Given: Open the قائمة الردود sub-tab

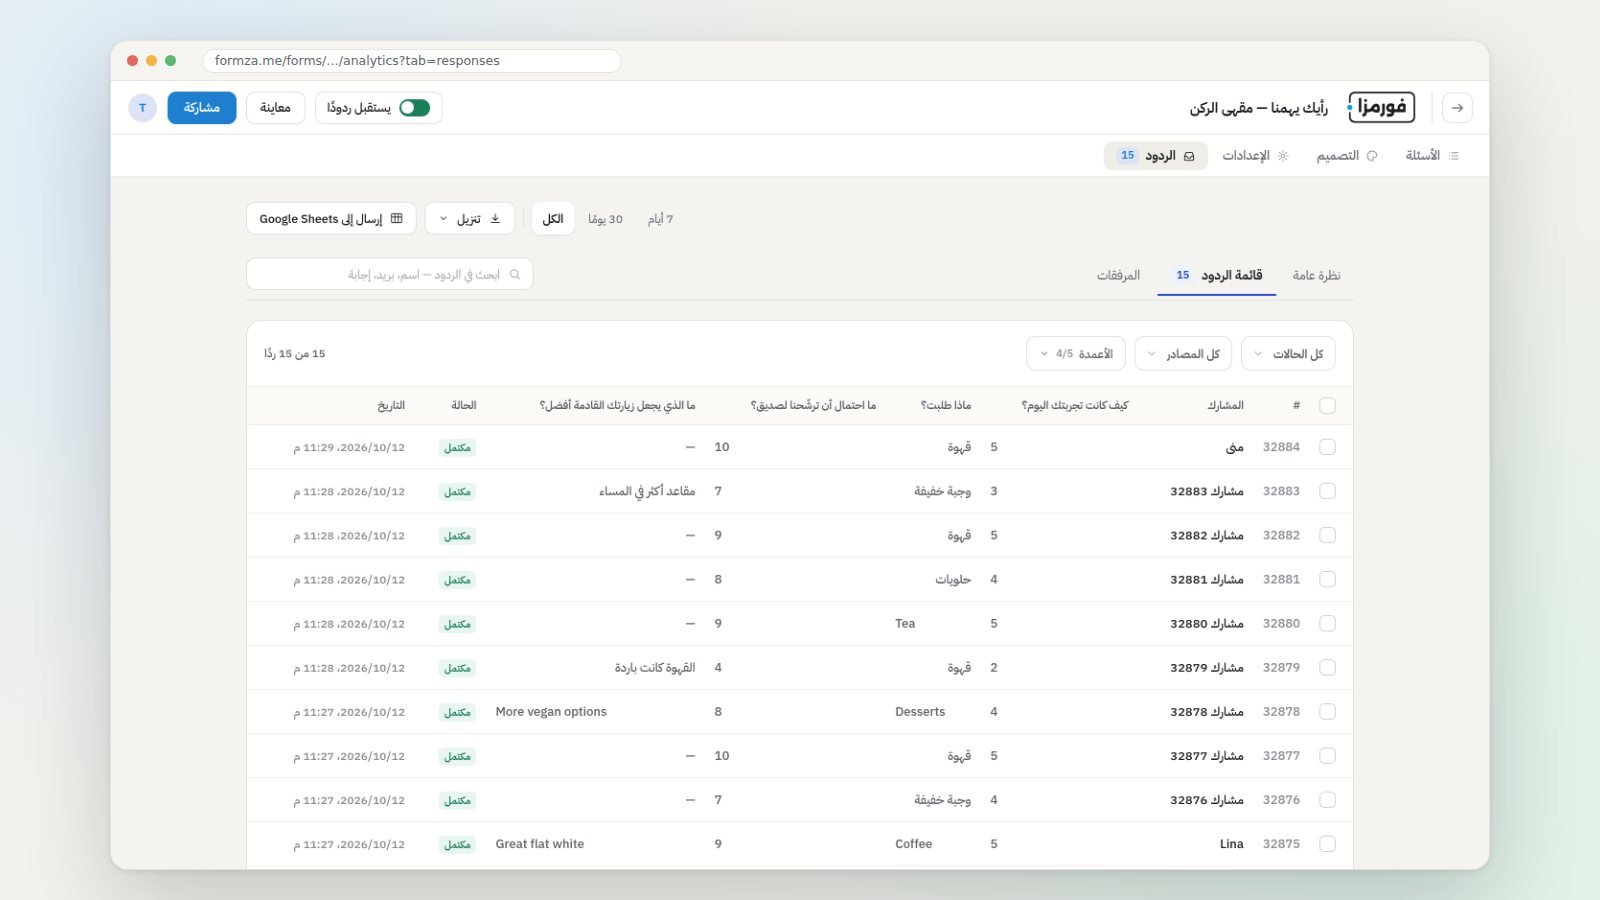Looking at the screenshot, I should pos(1217,275).
